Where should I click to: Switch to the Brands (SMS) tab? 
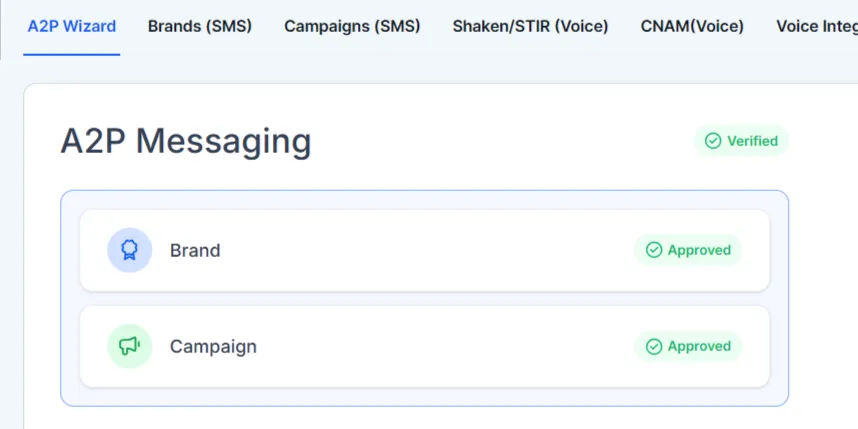[200, 26]
